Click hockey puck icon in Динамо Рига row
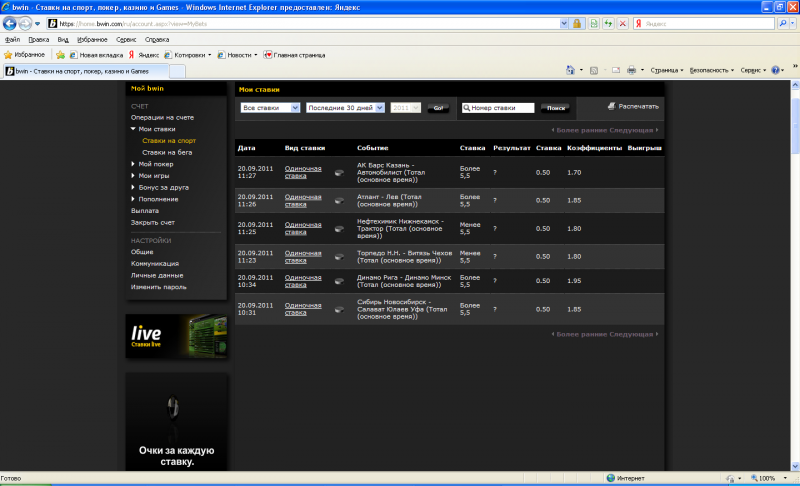800x486 pixels. click(x=339, y=281)
